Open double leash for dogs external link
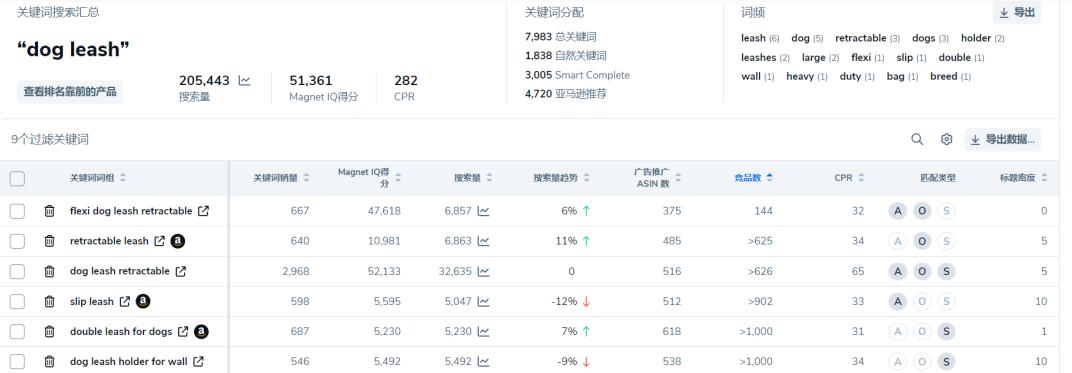1072x373 pixels. (183, 331)
